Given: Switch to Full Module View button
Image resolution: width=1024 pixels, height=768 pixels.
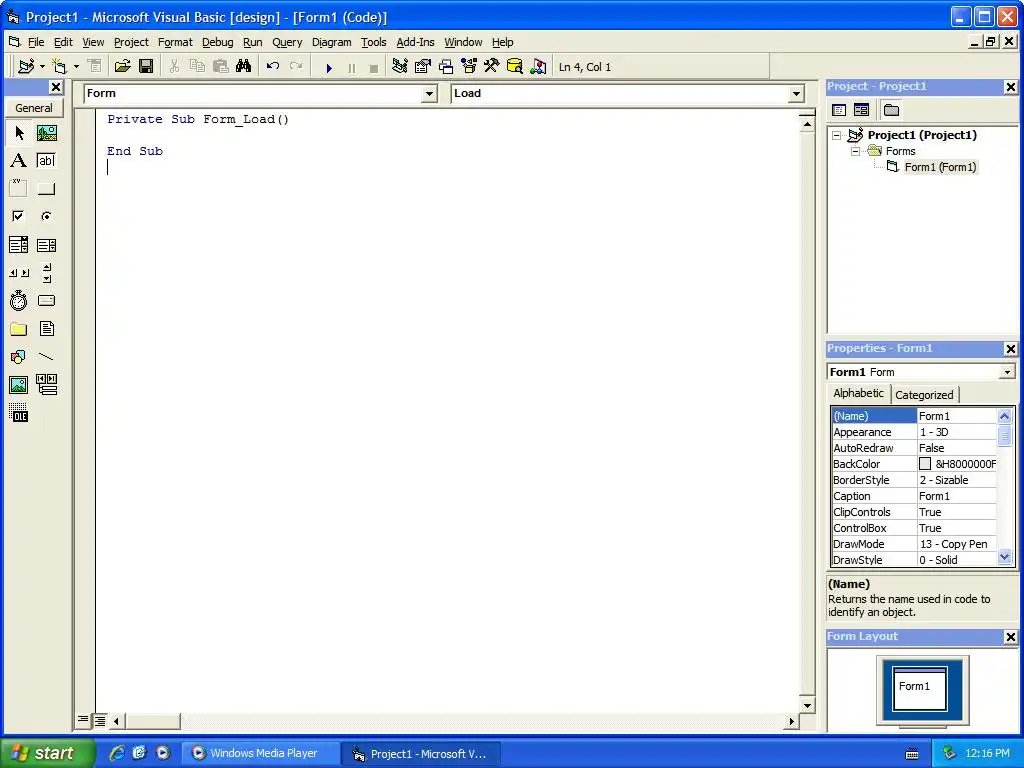Looking at the screenshot, I should (100, 721).
